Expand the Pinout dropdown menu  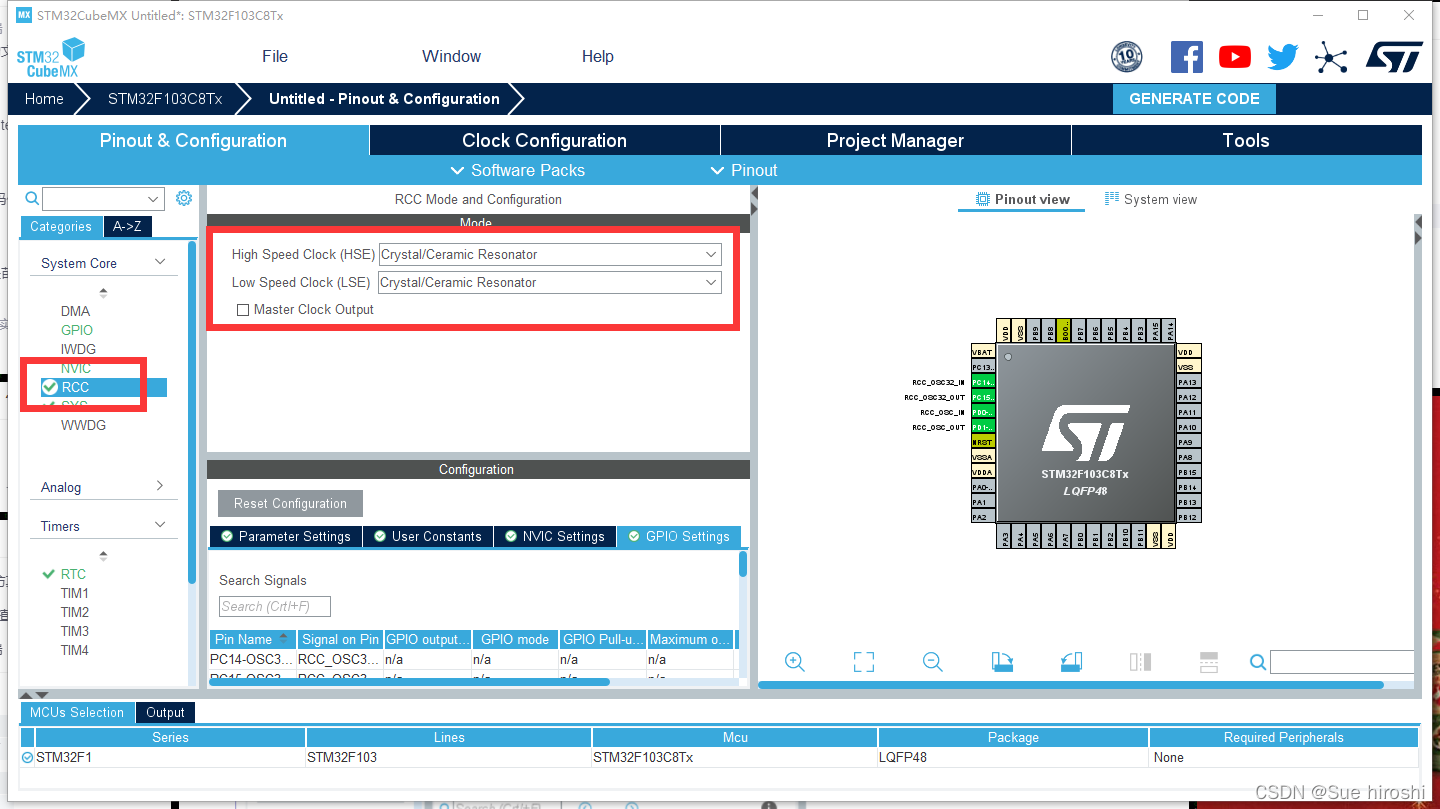[743, 170]
